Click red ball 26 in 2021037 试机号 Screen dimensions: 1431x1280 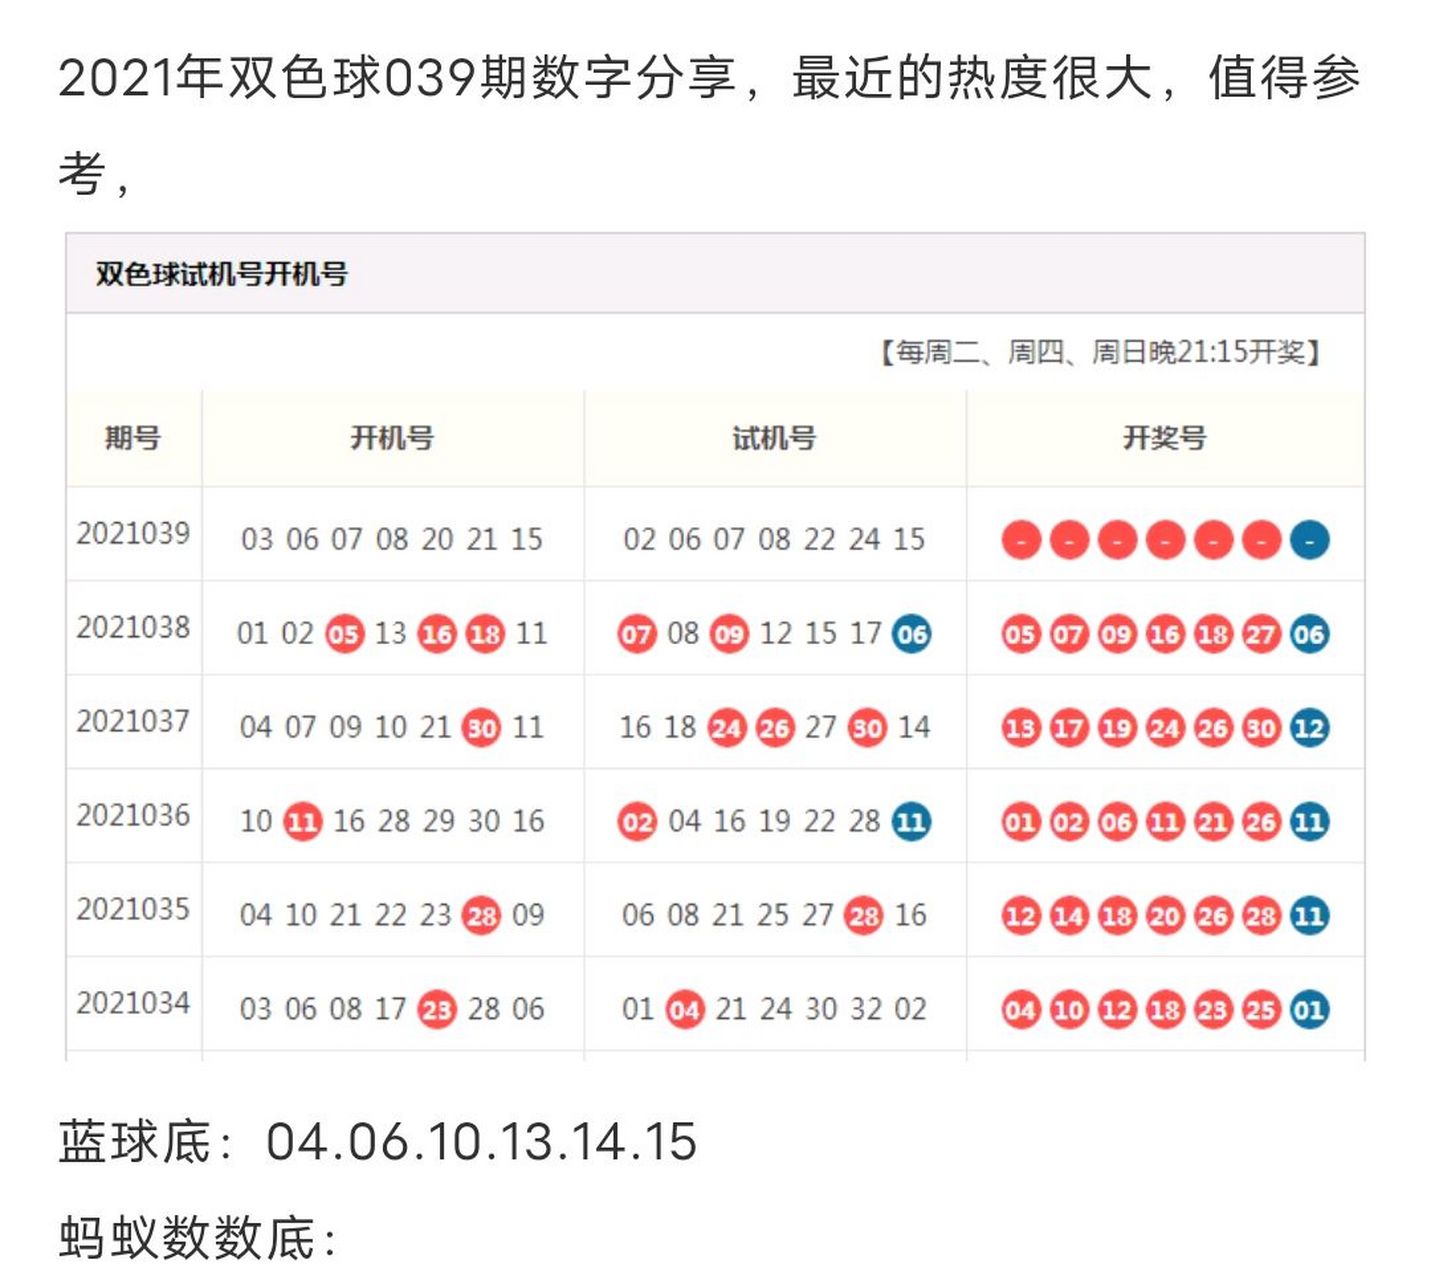click(775, 728)
